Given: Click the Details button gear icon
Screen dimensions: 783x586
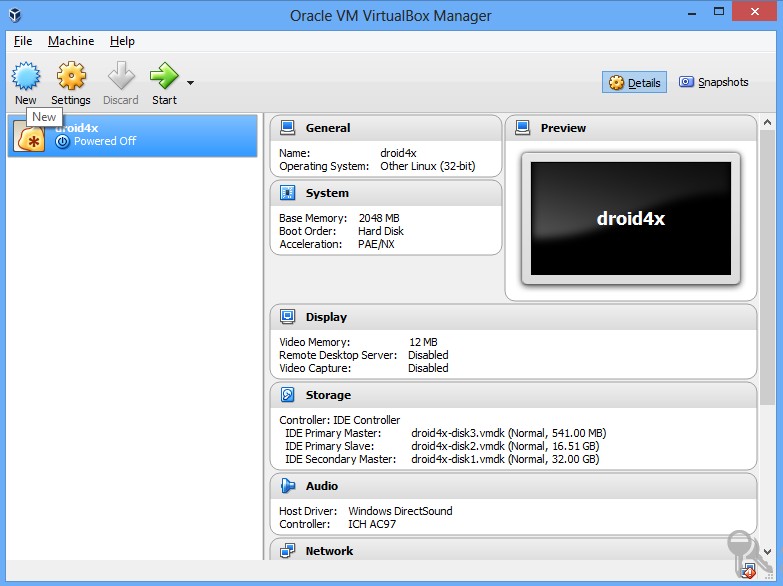Looking at the screenshot, I should coord(617,82).
